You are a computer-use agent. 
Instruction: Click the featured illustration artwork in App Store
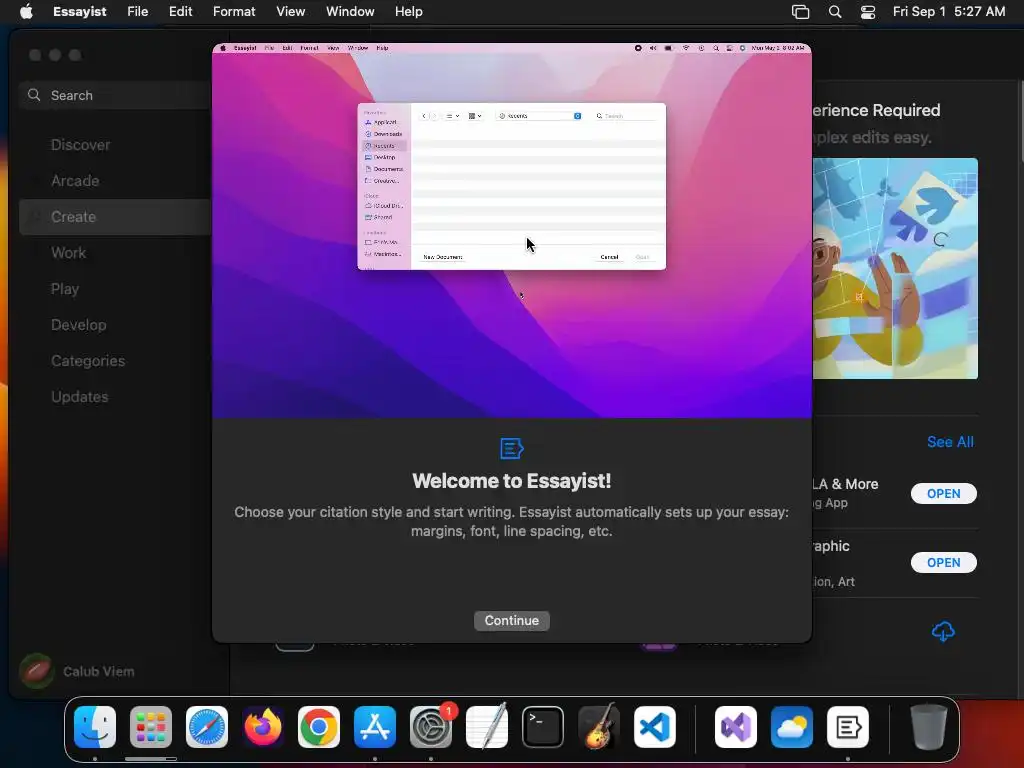tap(895, 268)
